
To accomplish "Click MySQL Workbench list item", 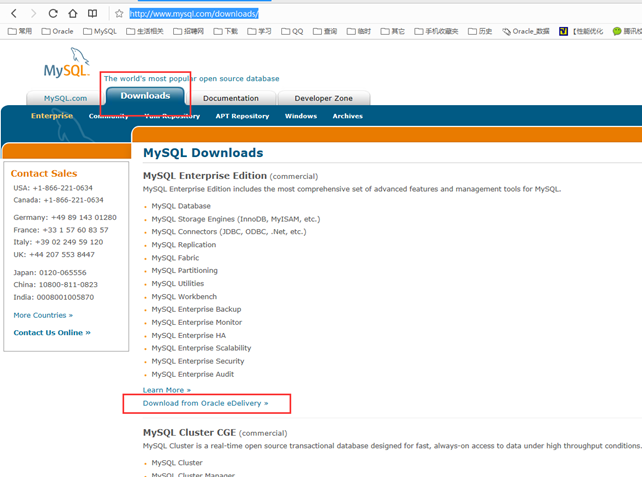I will coord(184,297).
